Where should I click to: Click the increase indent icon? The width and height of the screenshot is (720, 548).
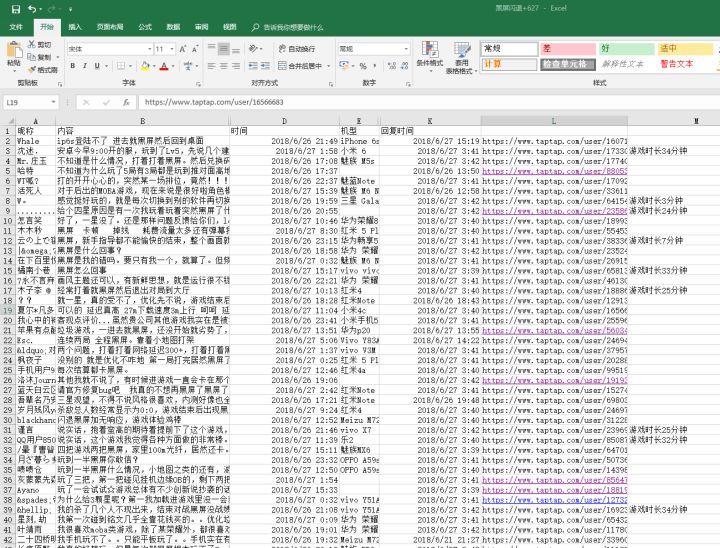click(265, 66)
